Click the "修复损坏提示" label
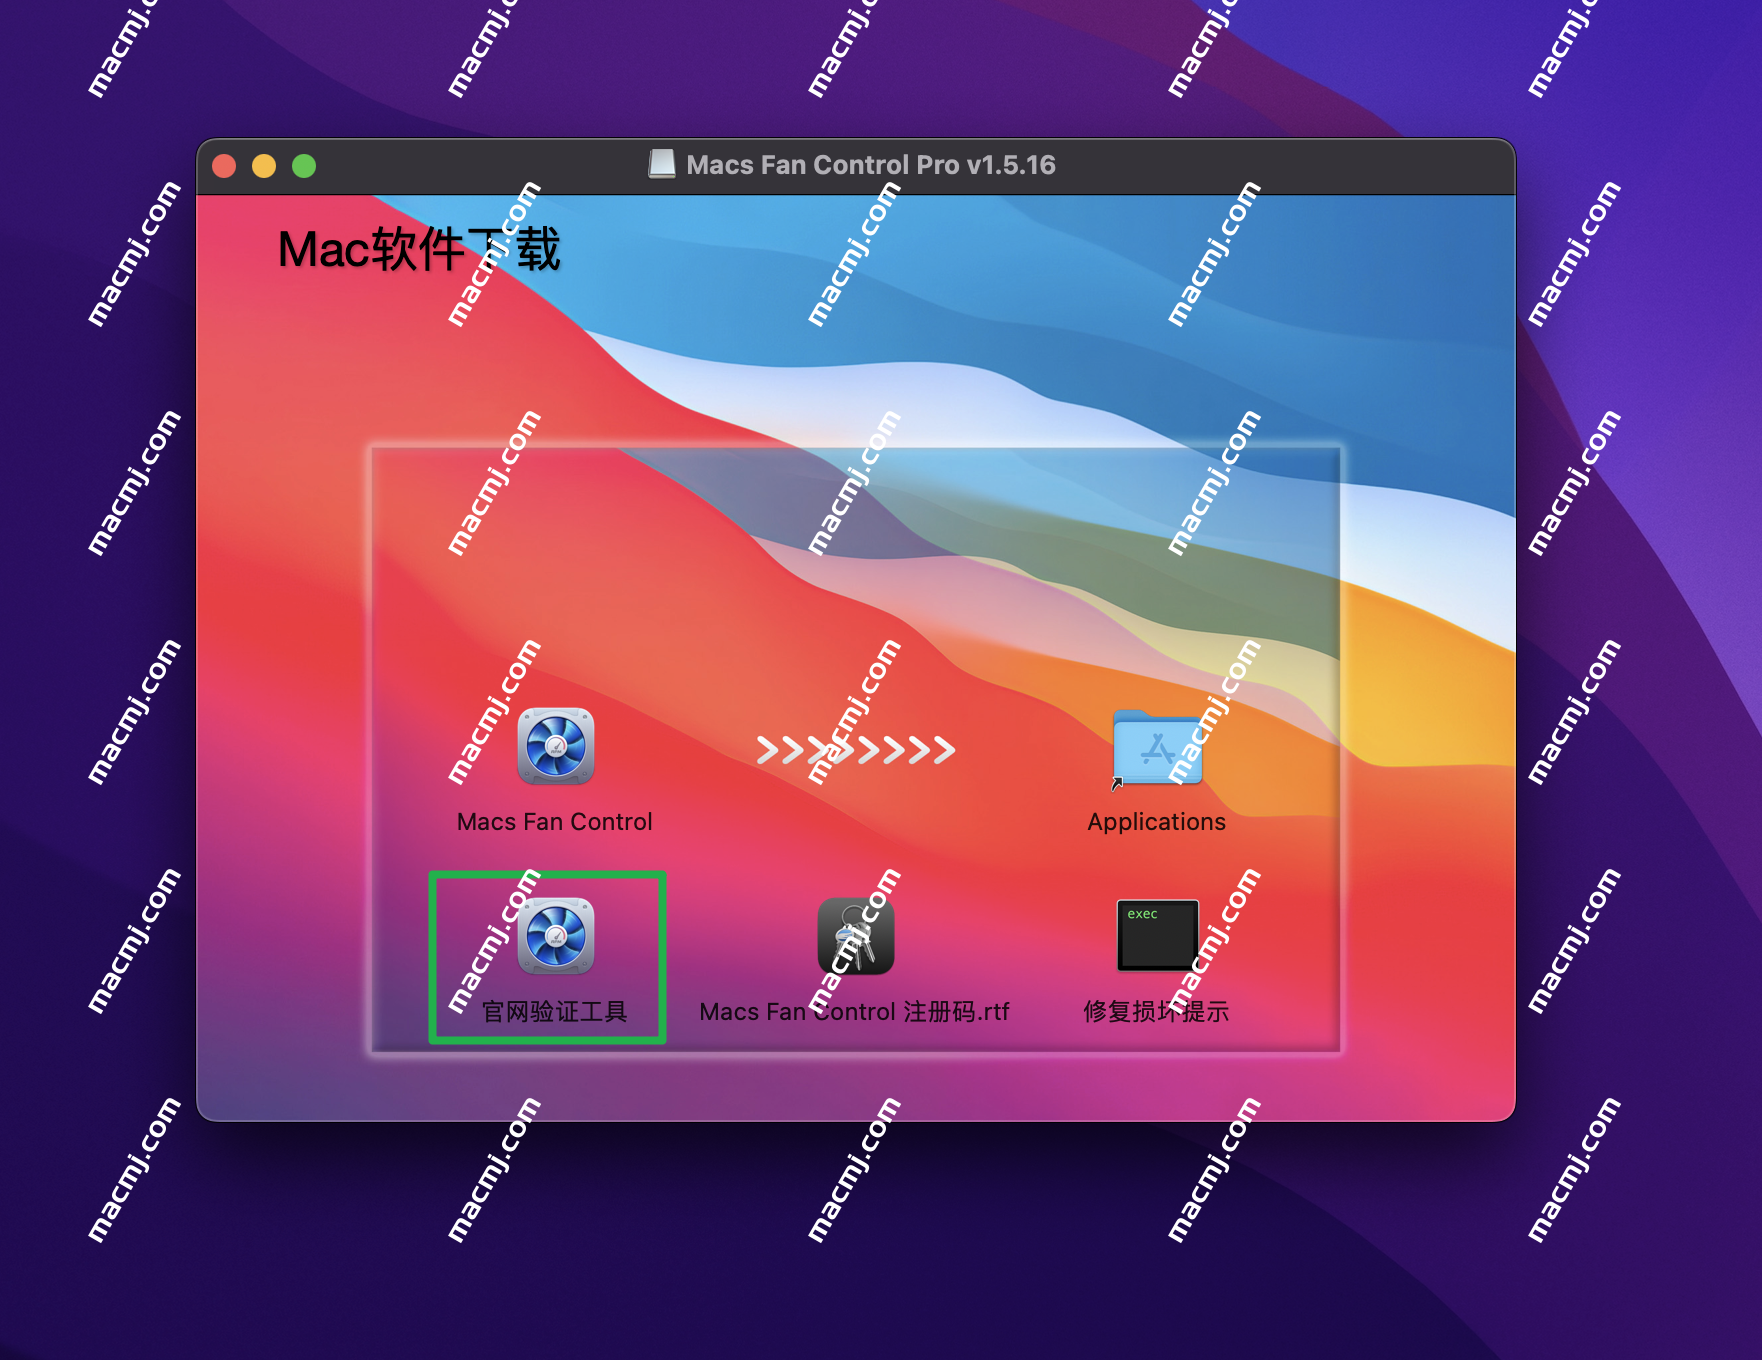 1157,1012
